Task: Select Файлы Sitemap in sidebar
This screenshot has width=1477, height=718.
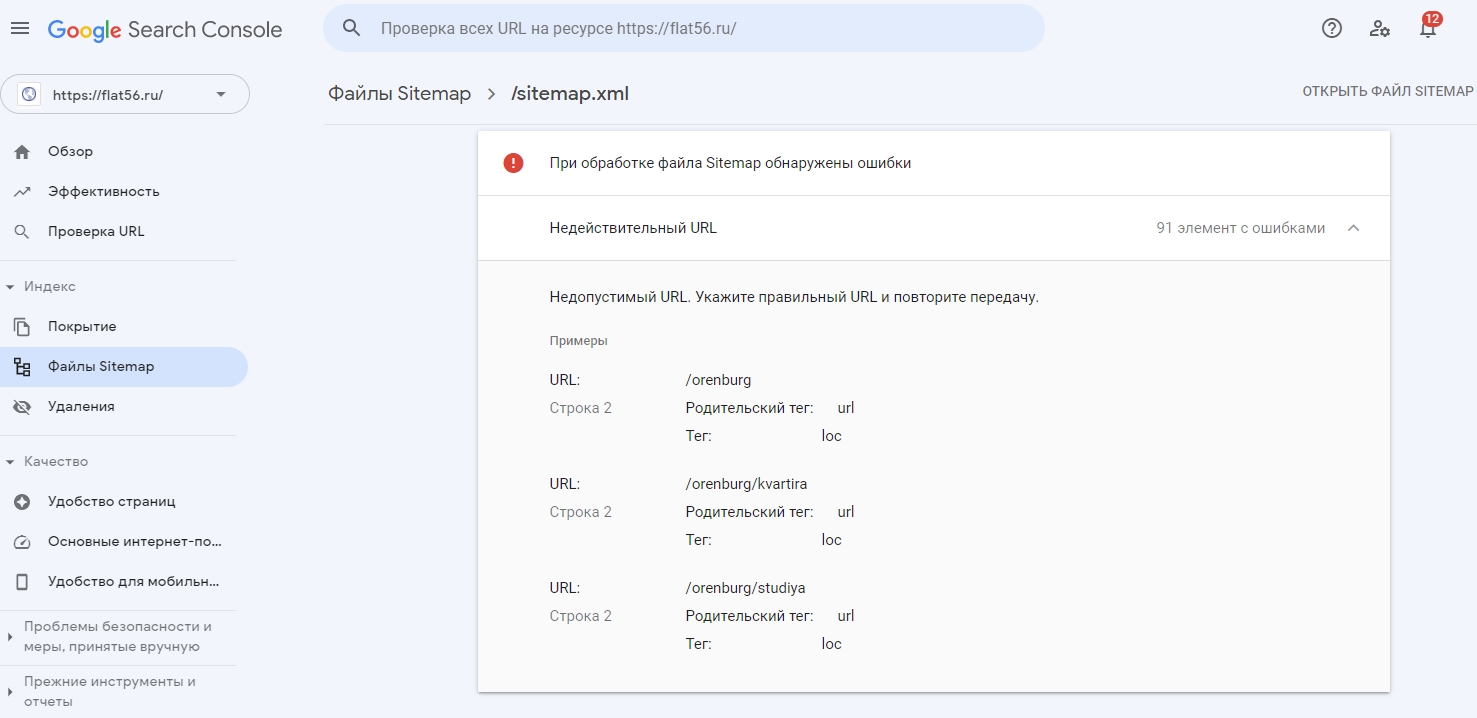Action: (123, 367)
